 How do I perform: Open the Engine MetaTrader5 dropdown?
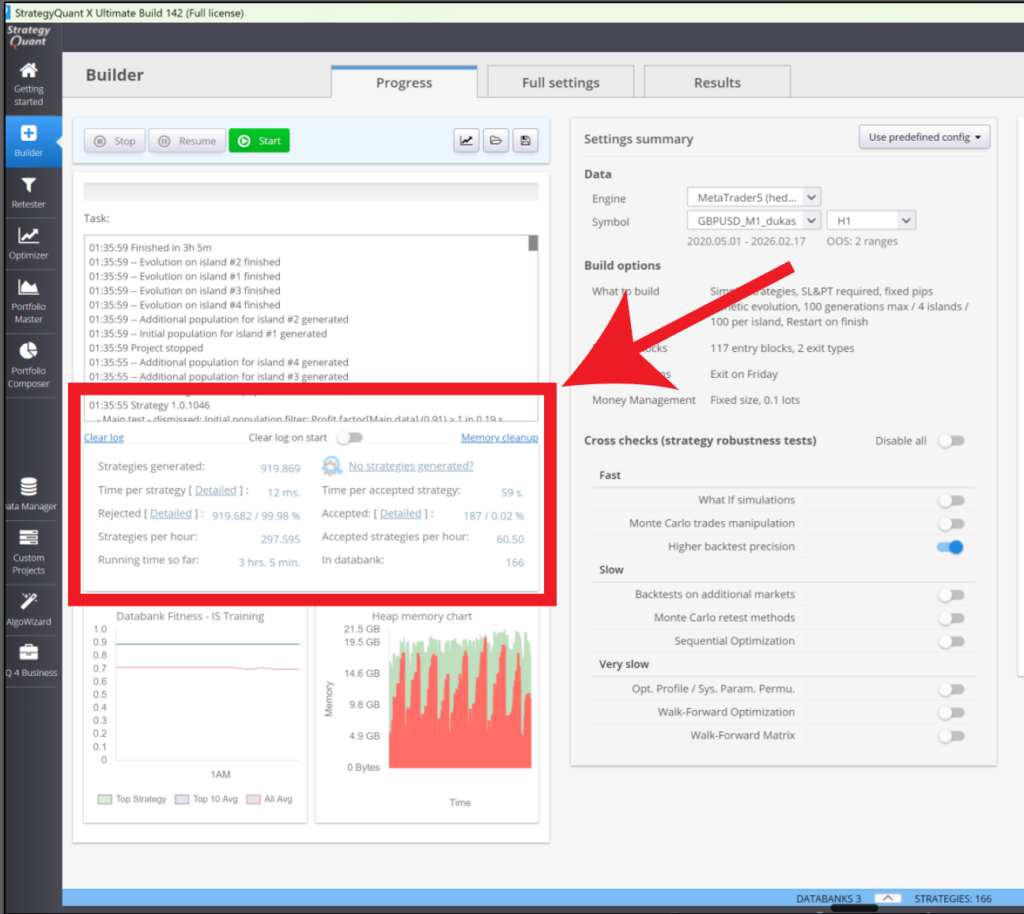[753, 198]
